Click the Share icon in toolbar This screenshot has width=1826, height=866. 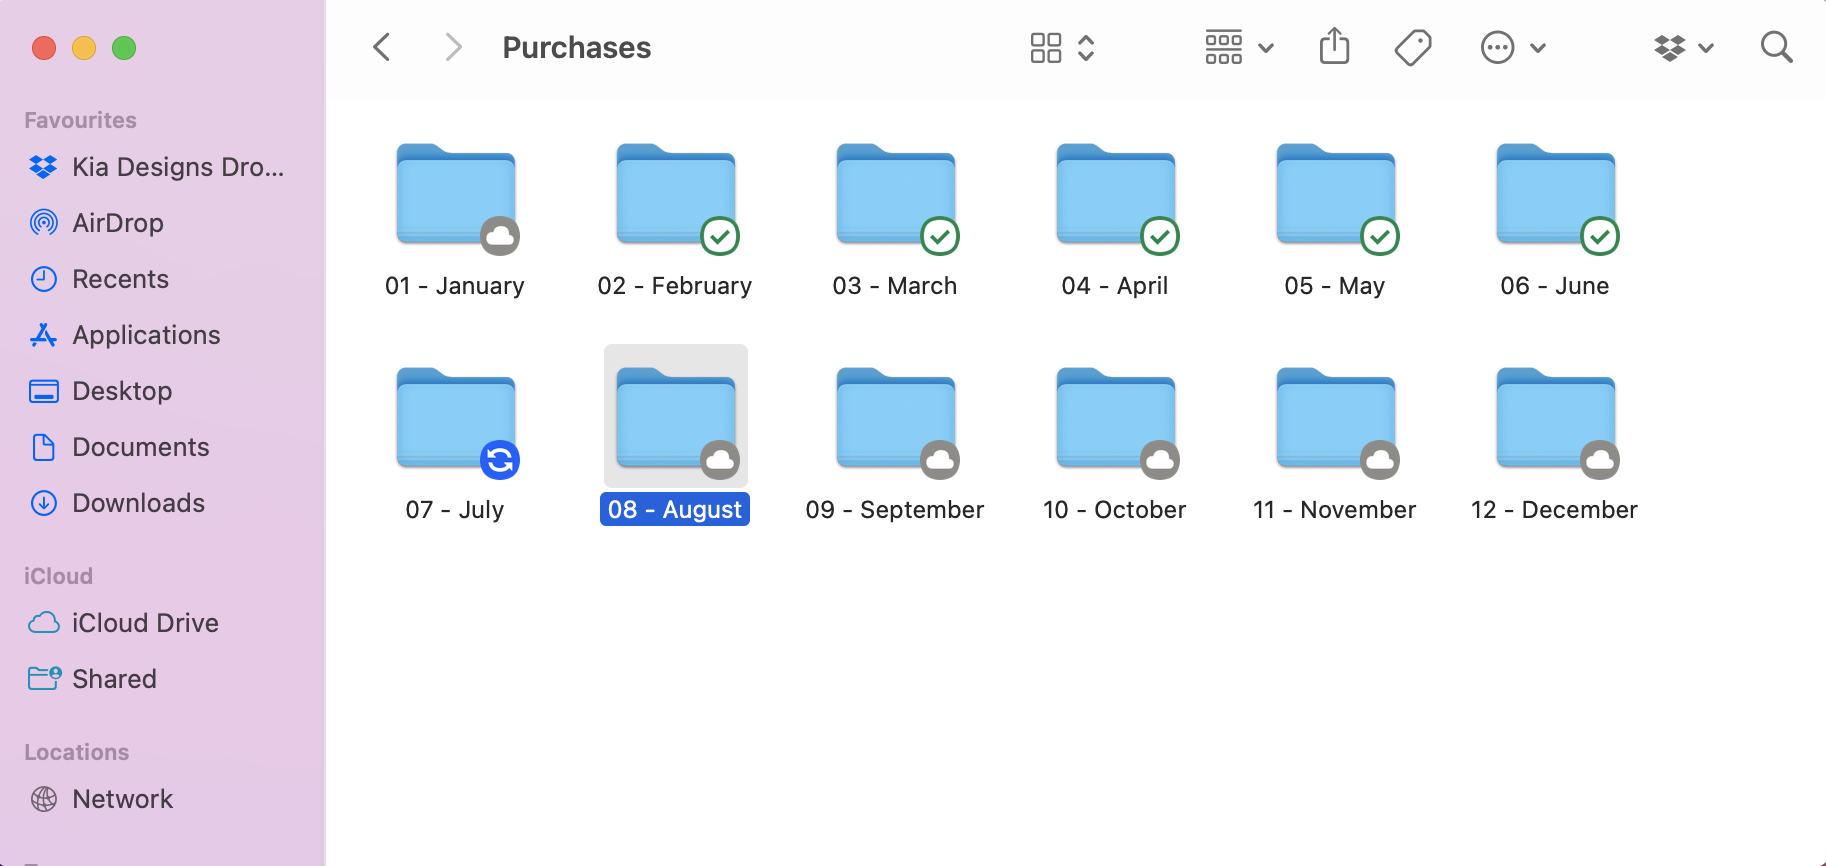pos(1334,47)
